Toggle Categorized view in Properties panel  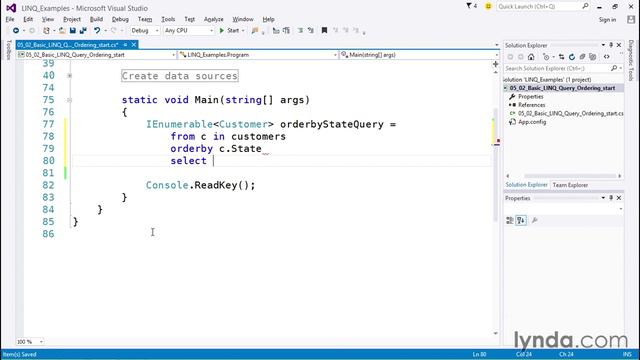point(510,220)
